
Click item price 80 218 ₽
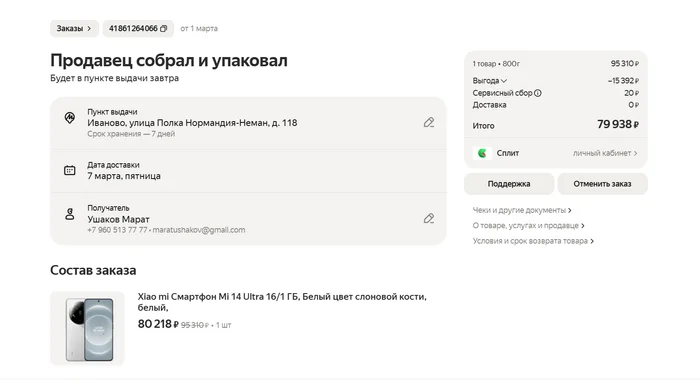coord(158,324)
